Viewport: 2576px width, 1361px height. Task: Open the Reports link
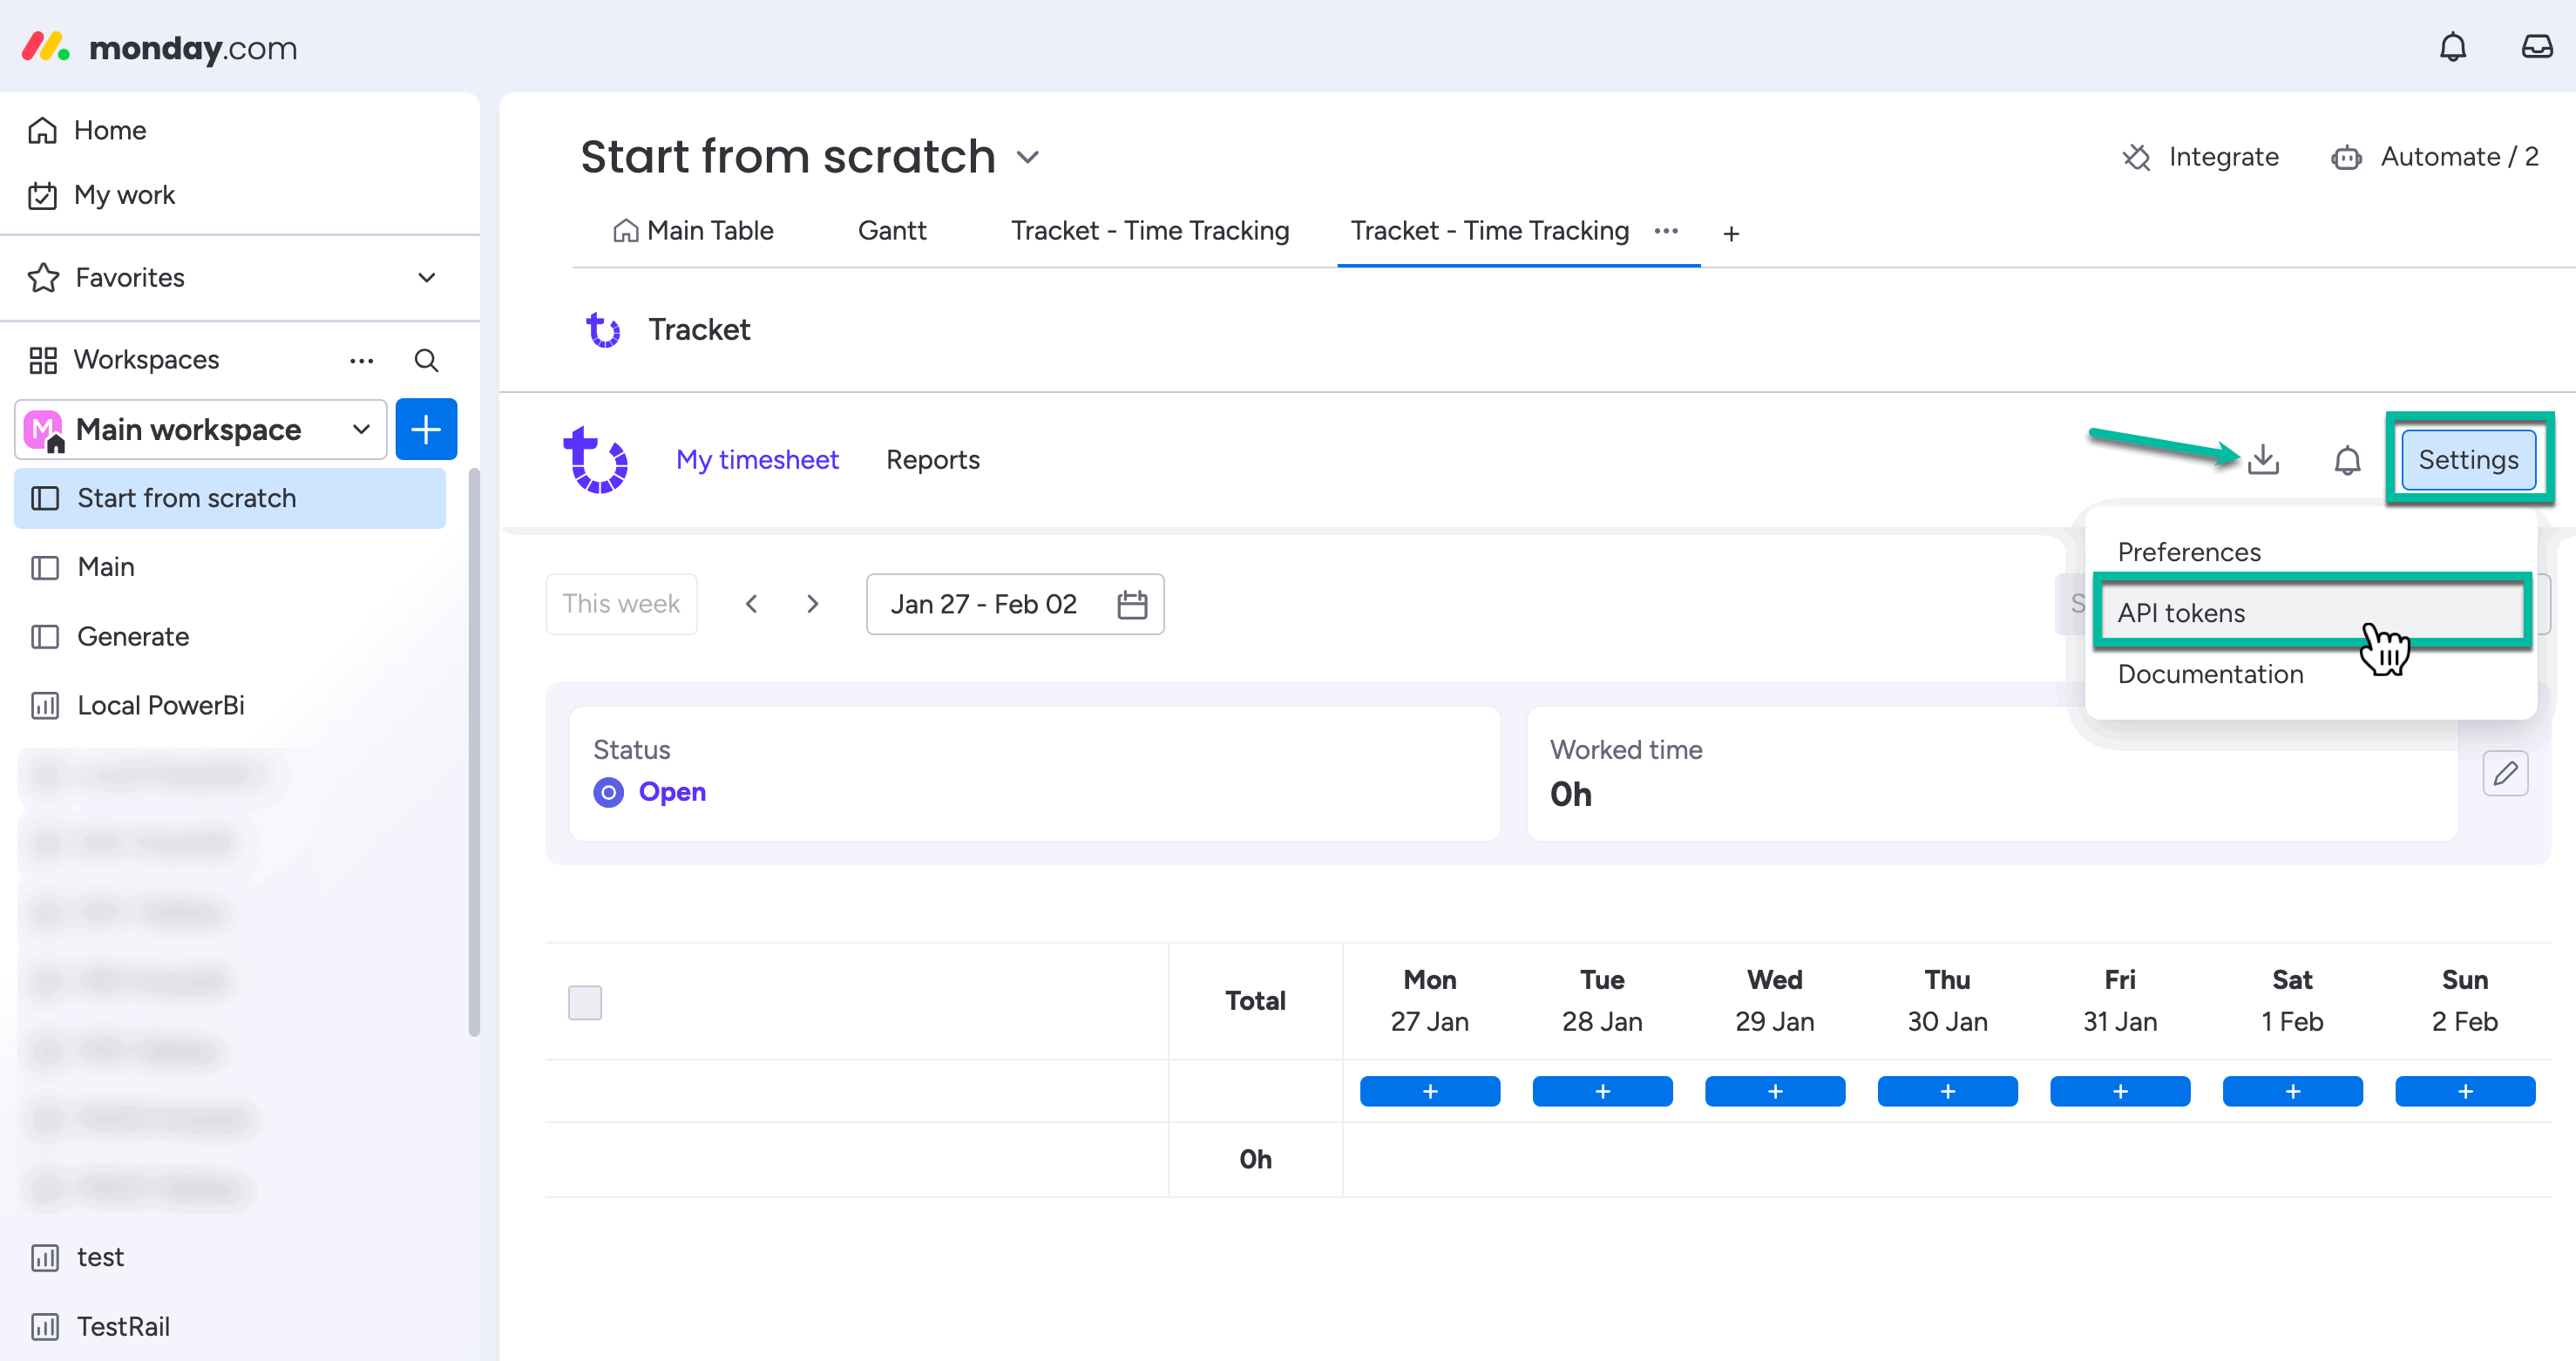click(x=932, y=460)
